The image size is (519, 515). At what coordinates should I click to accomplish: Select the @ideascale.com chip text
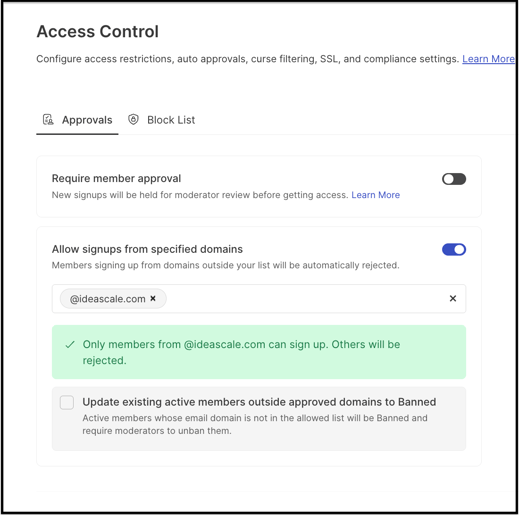(107, 299)
